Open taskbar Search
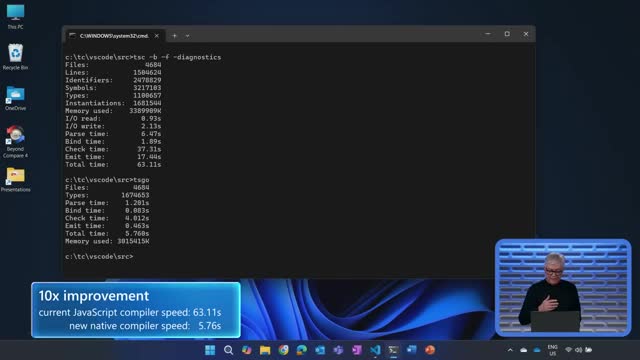The height and width of the screenshot is (360, 640). [x=229, y=350]
